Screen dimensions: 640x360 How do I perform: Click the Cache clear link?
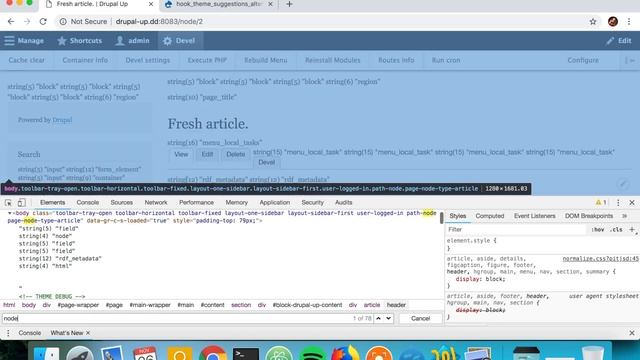pyautogui.click(x=27, y=60)
